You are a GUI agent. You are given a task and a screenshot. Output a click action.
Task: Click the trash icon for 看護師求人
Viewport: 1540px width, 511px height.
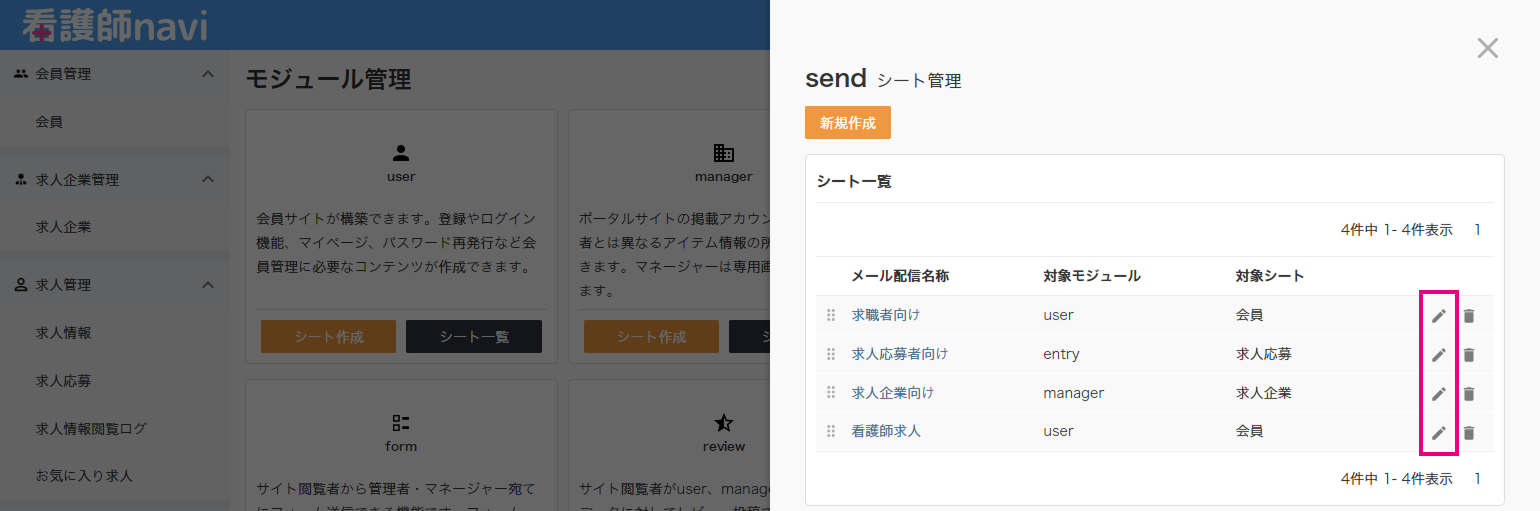point(1468,433)
